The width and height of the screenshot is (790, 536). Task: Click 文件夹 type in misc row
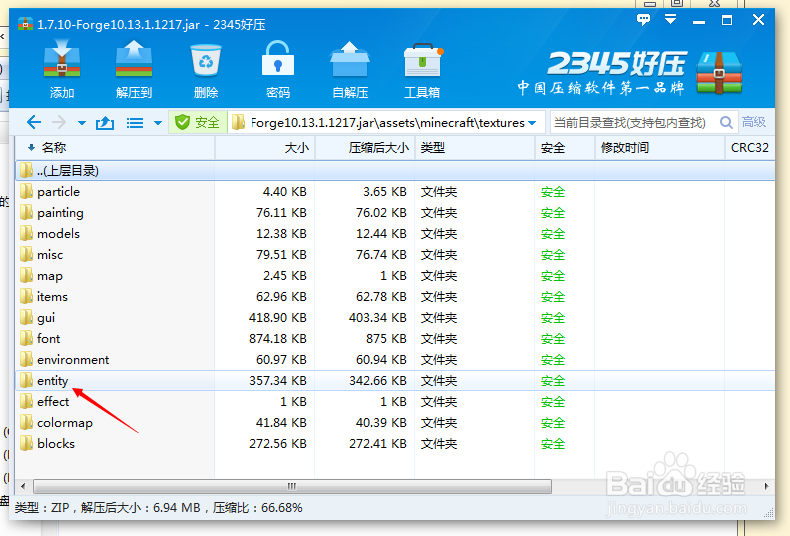point(439,255)
